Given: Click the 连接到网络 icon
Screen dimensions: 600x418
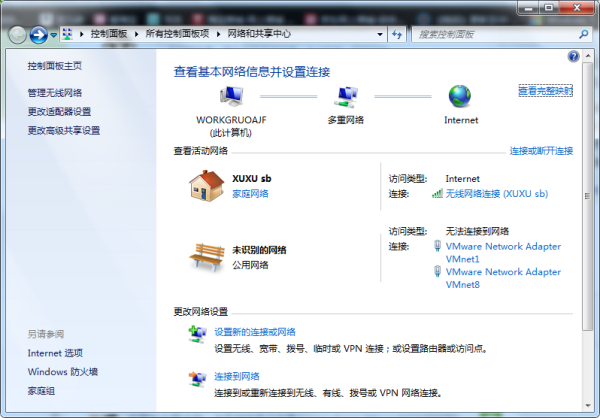Looking at the screenshot, I should [197, 379].
